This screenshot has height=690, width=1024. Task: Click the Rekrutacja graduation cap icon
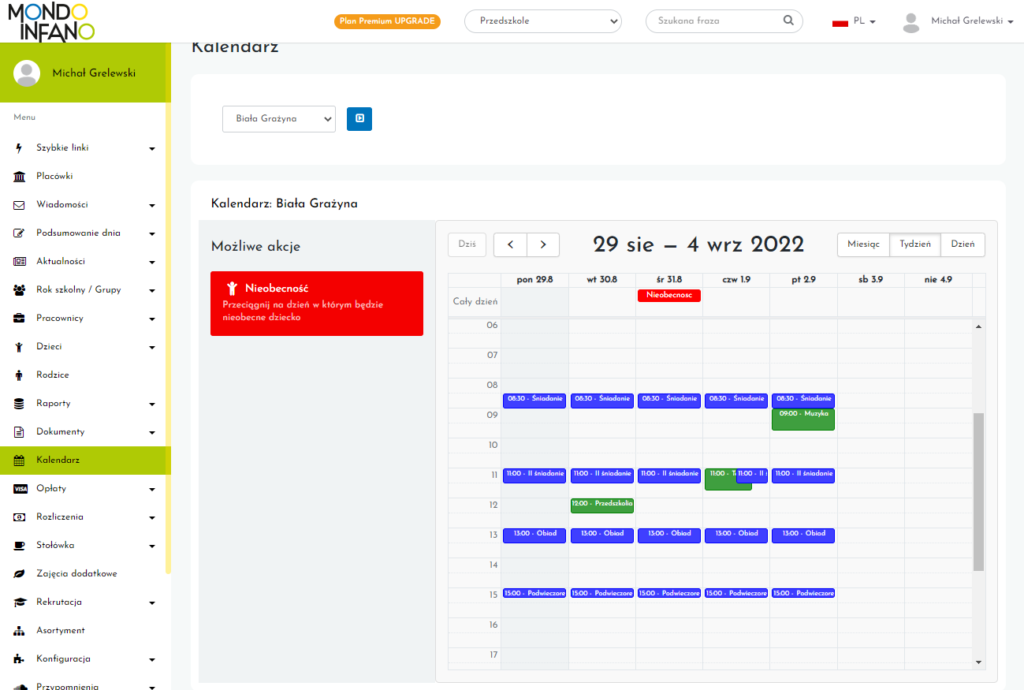click(x=20, y=603)
